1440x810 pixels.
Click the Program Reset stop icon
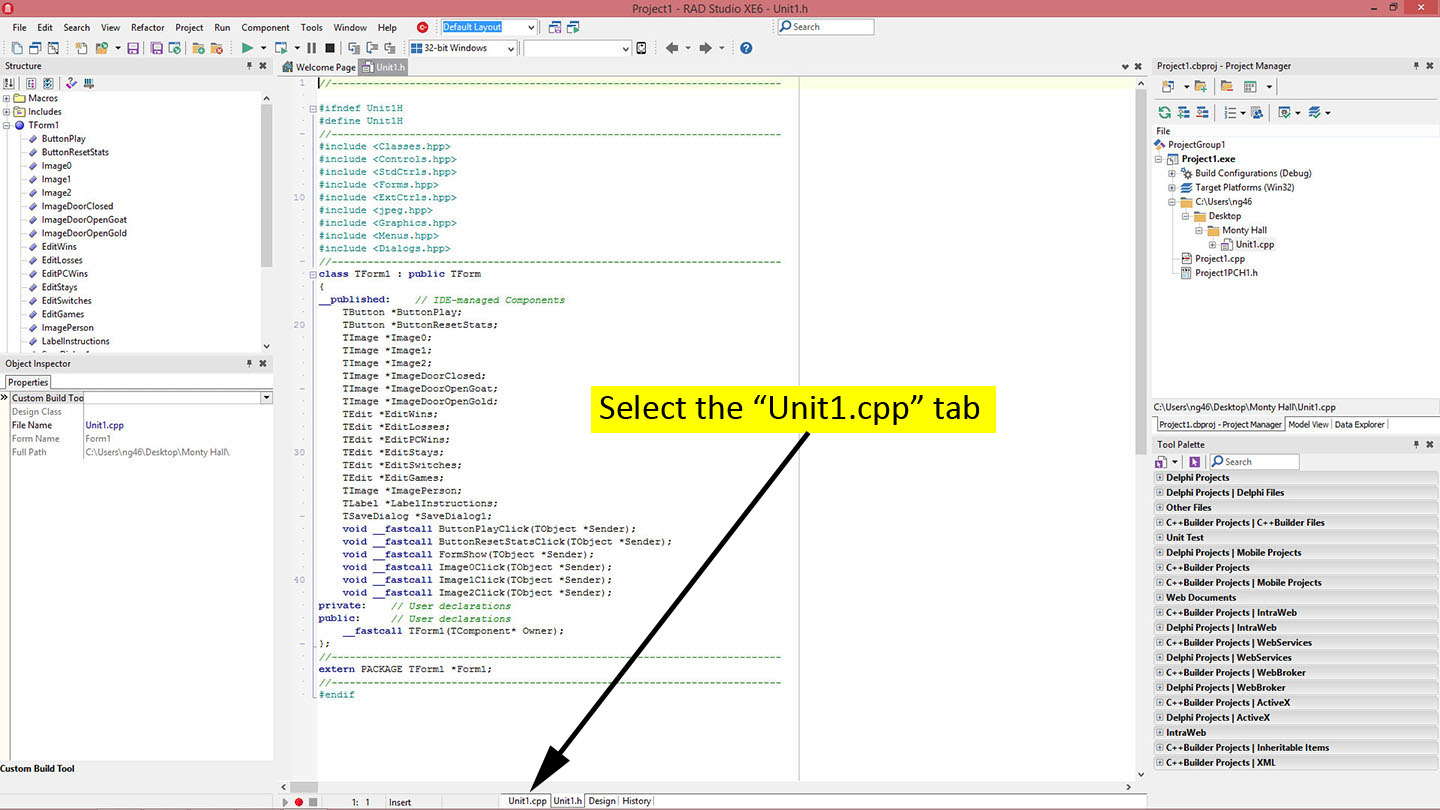click(330, 48)
